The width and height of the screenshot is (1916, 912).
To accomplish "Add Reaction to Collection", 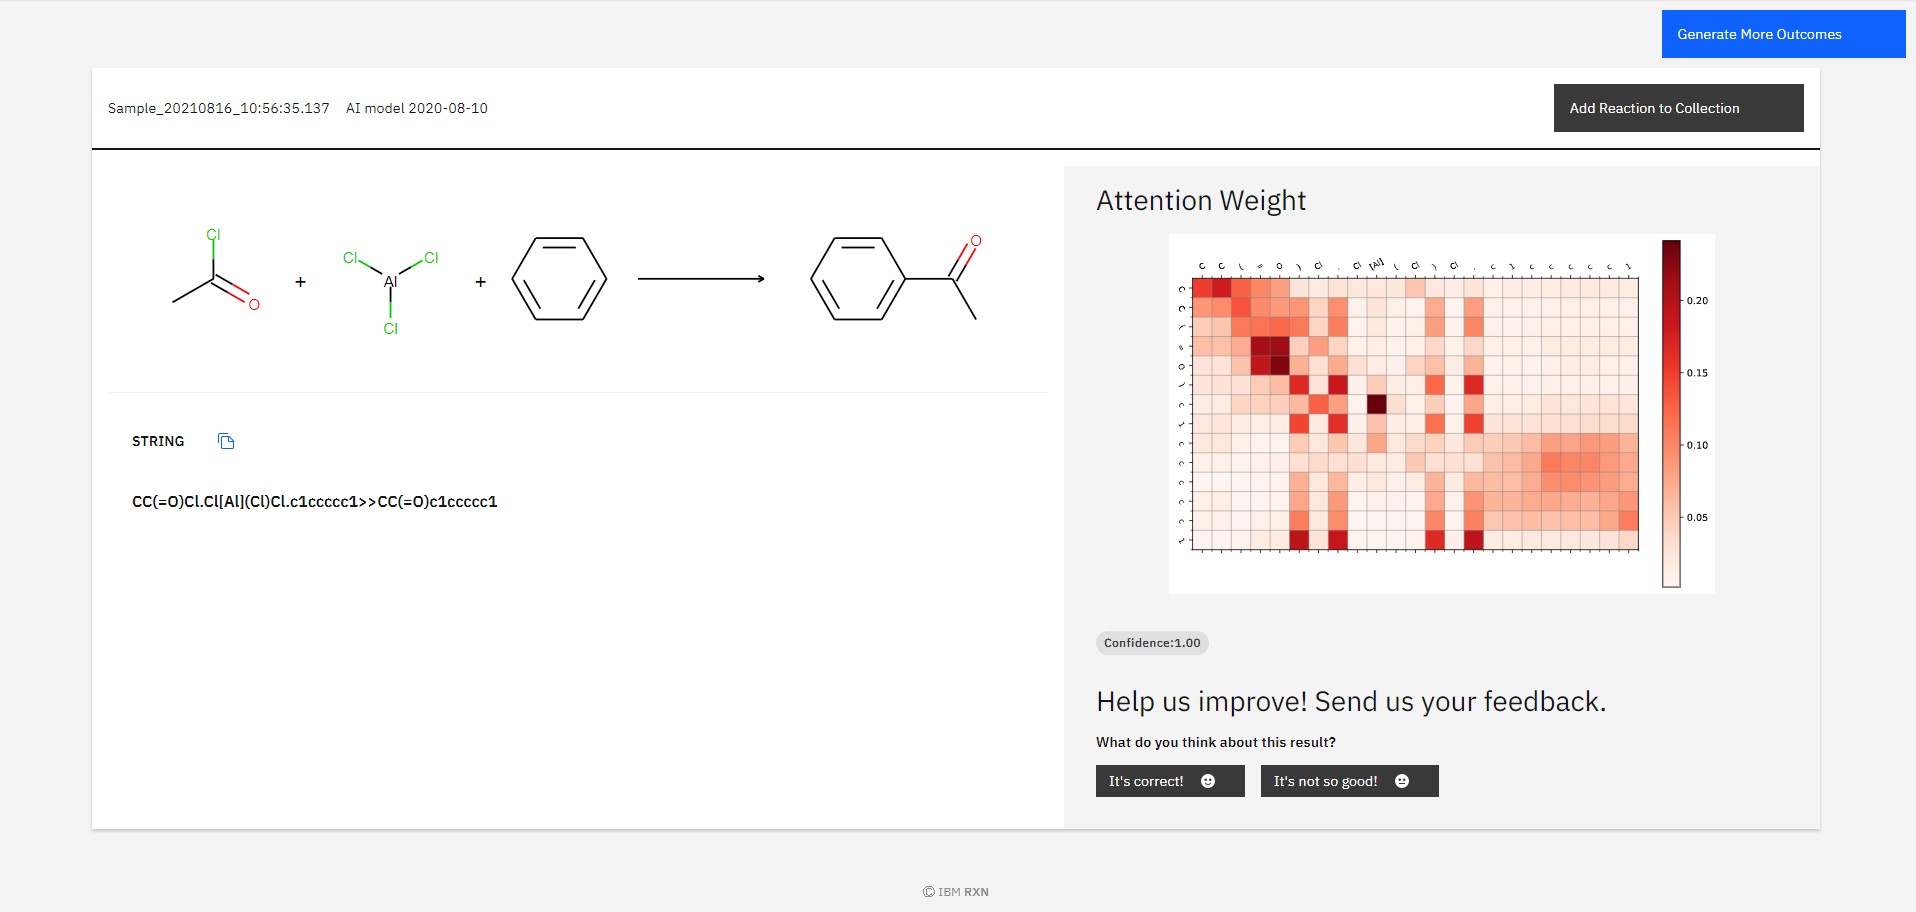I will [x=1678, y=107].
